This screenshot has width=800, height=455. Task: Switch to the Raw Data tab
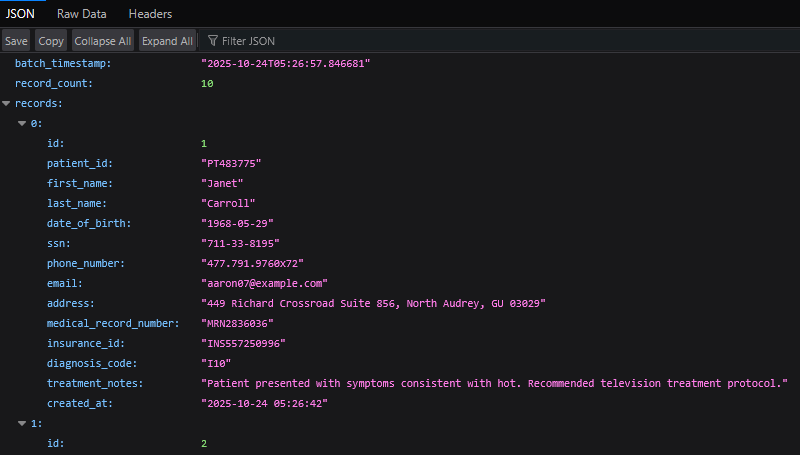click(82, 14)
